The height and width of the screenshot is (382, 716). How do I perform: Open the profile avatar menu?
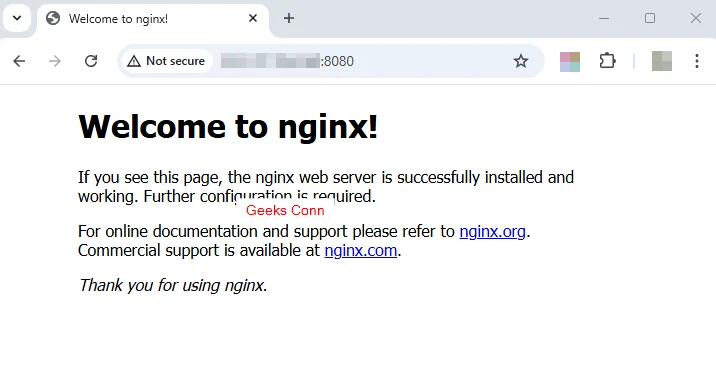[x=662, y=61]
